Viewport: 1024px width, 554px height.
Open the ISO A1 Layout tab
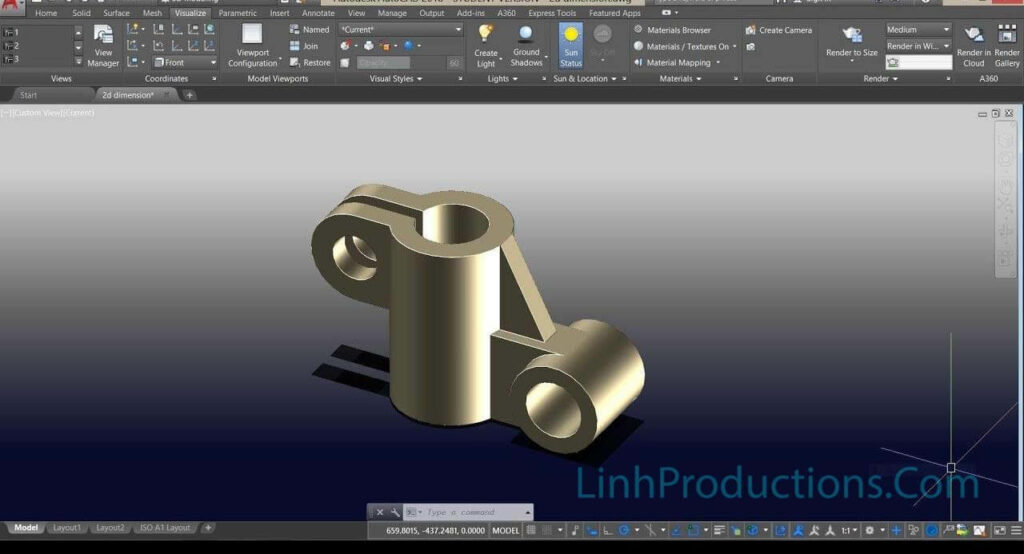pyautogui.click(x=165, y=527)
